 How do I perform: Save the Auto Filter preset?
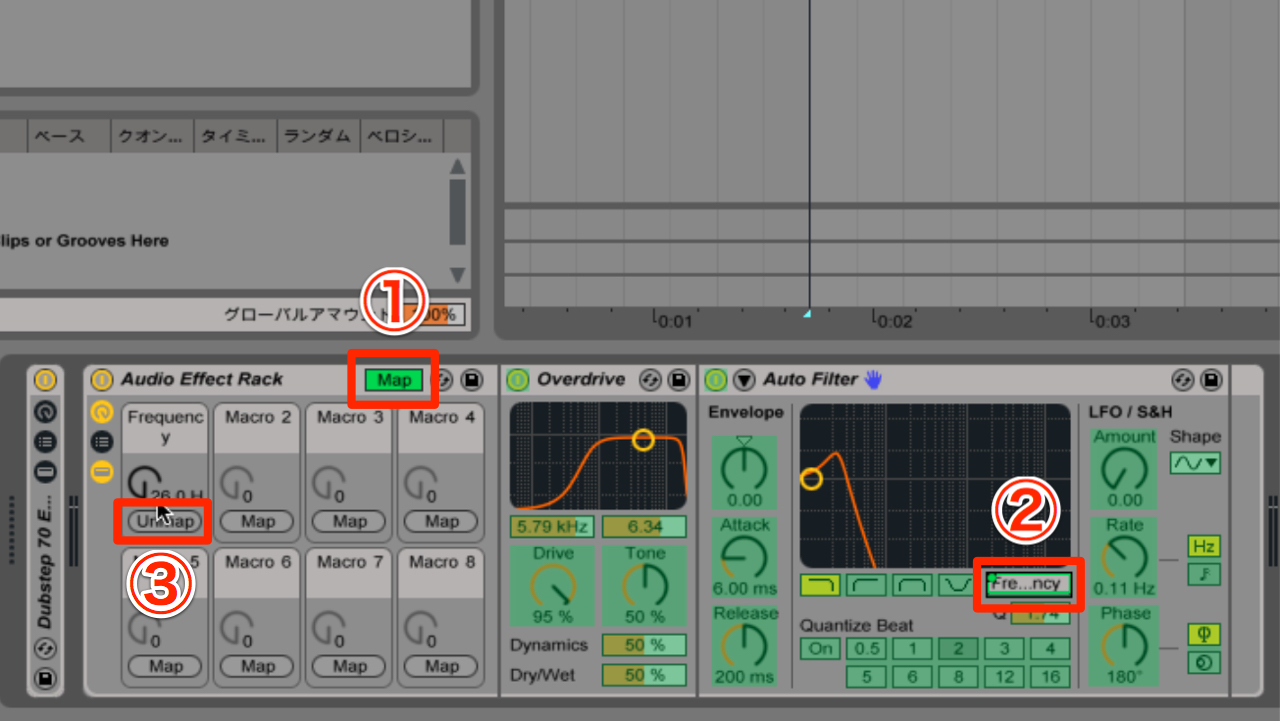pos(1211,380)
